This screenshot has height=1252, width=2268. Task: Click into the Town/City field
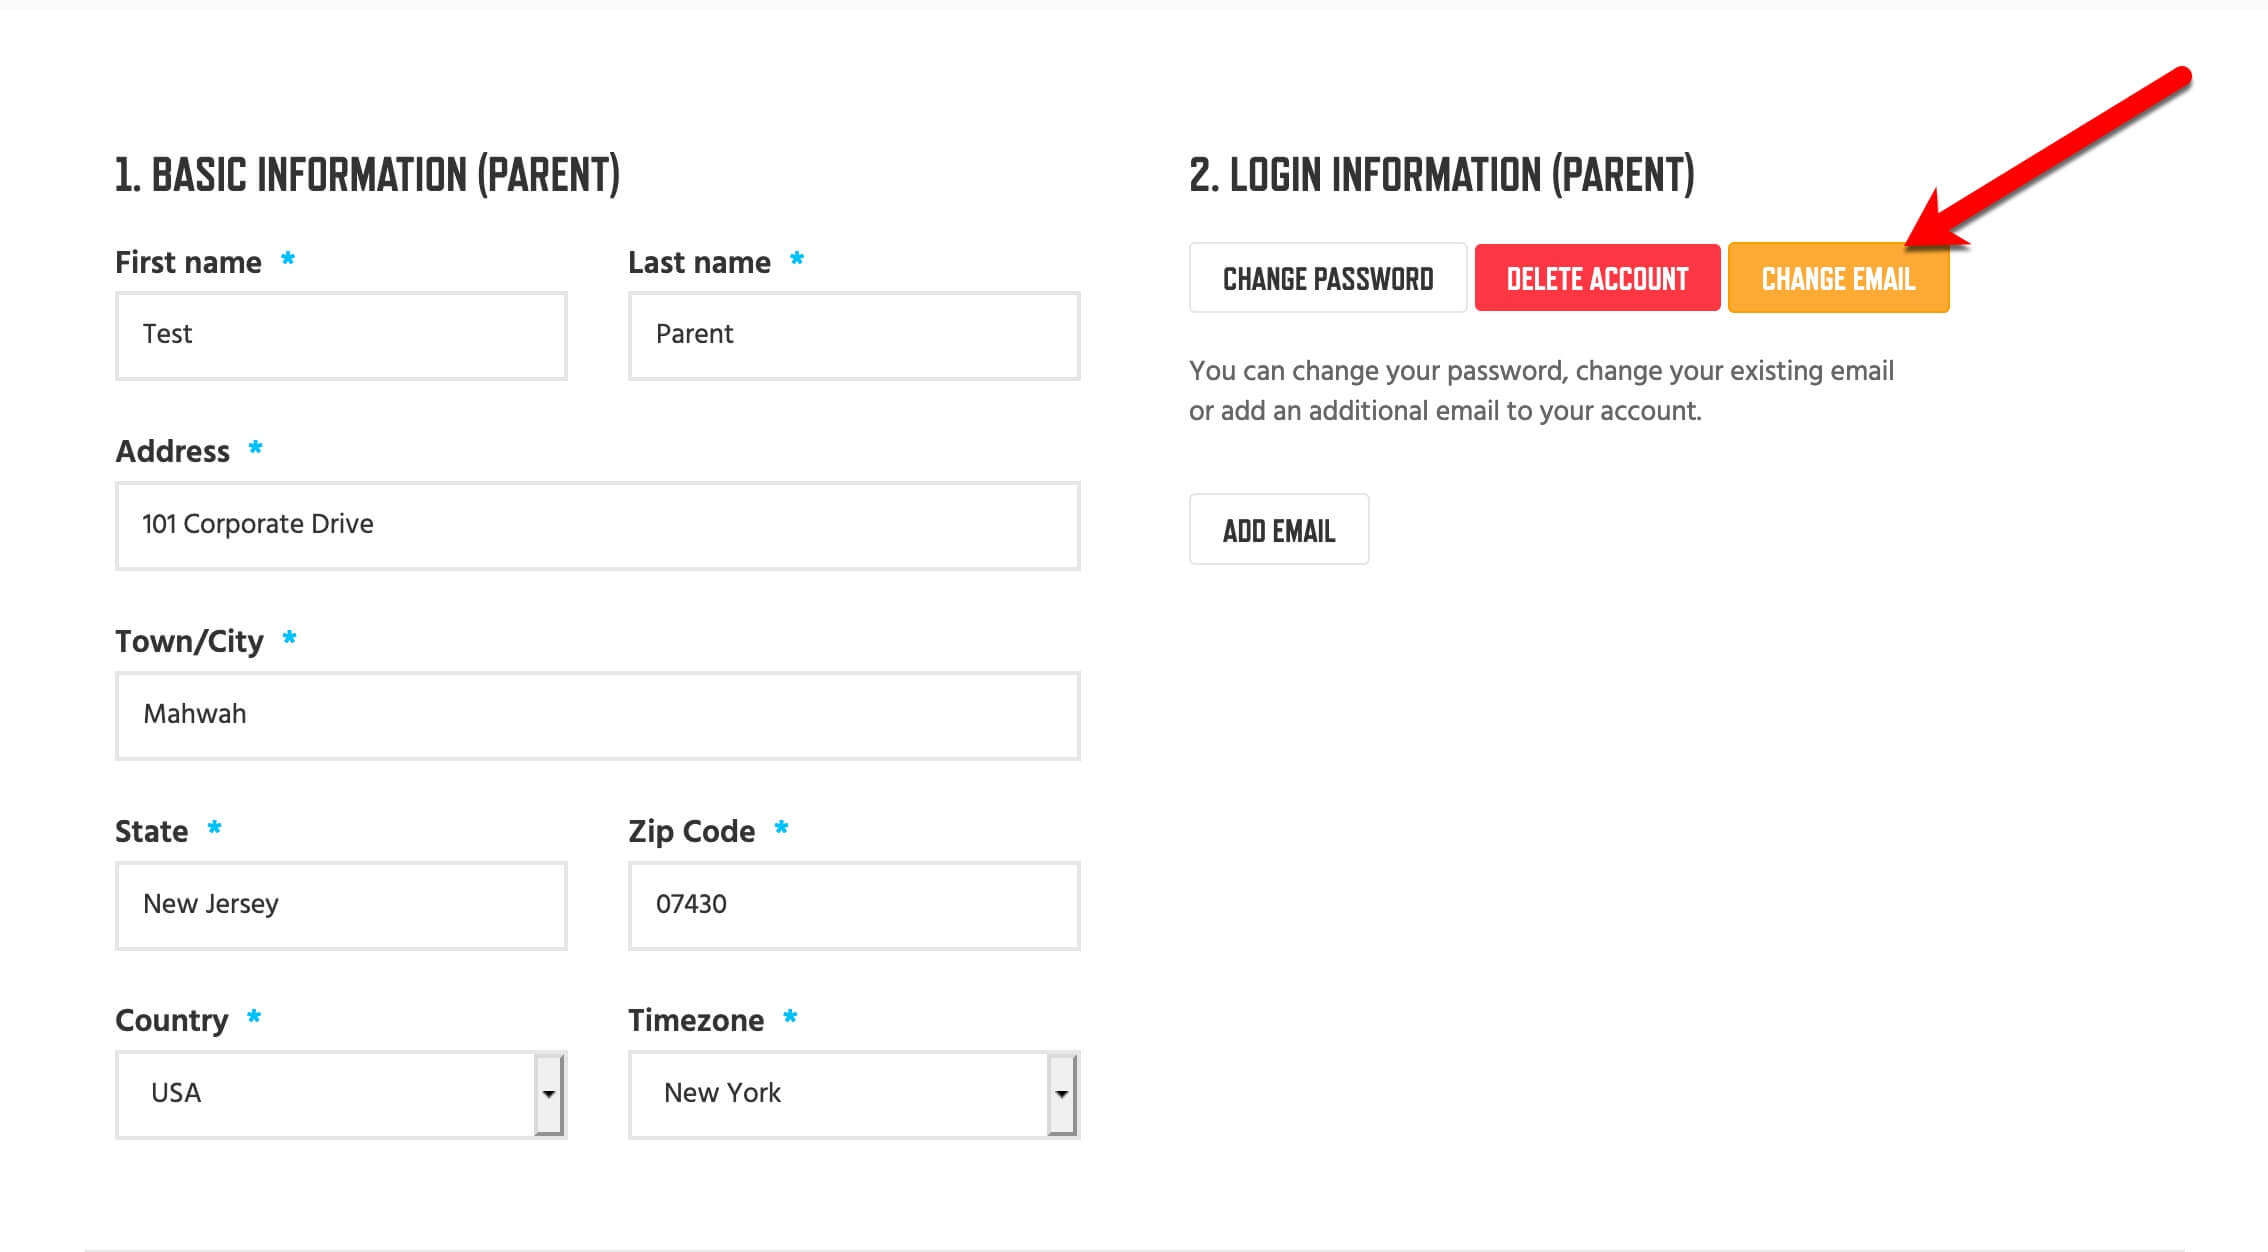tap(598, 715)
